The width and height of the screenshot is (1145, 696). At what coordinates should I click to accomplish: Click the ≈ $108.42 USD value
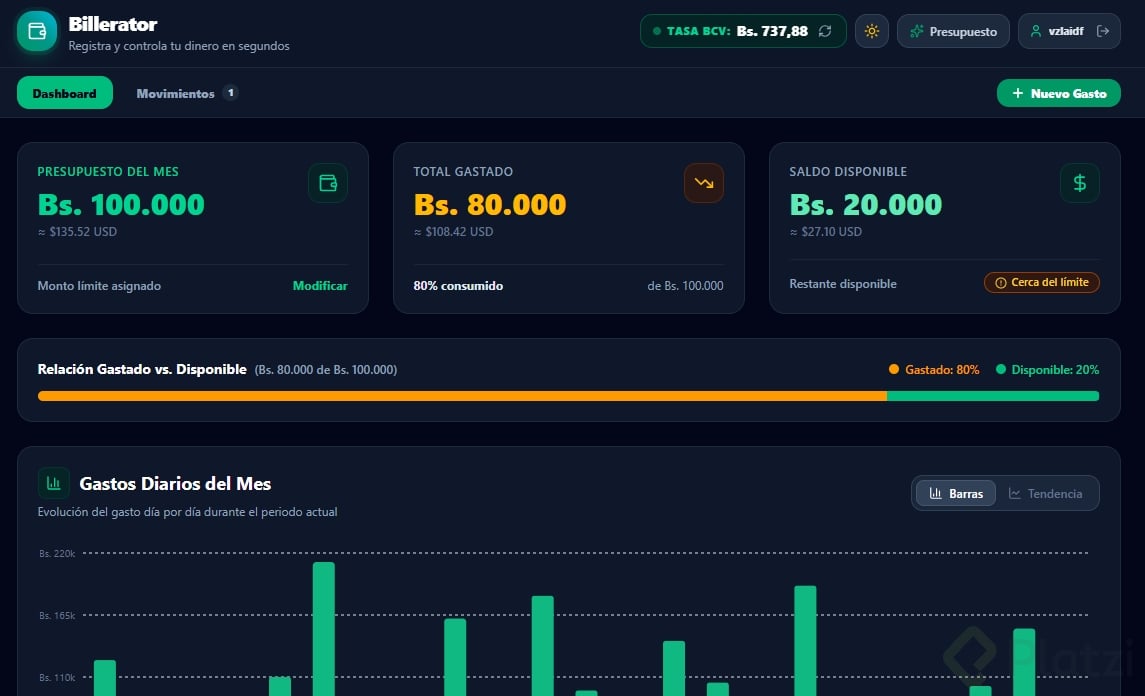tap(453, 232)
